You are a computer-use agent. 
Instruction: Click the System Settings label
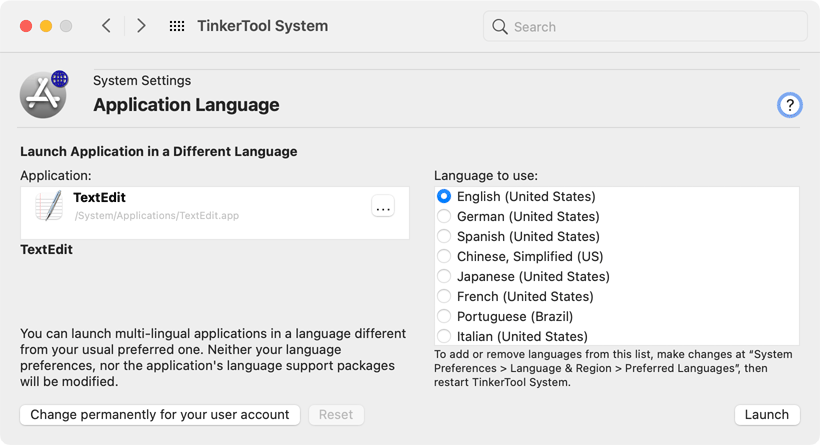(x=142, y=81)
